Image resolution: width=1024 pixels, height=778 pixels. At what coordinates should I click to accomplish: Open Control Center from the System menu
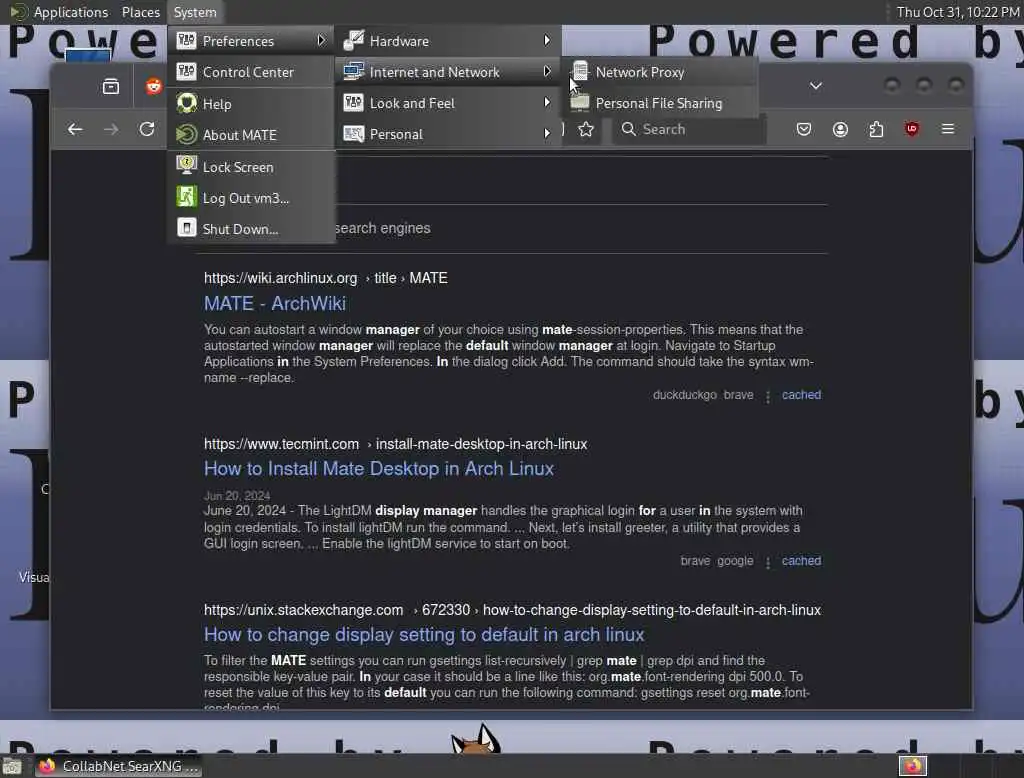(x=251, y=72)
